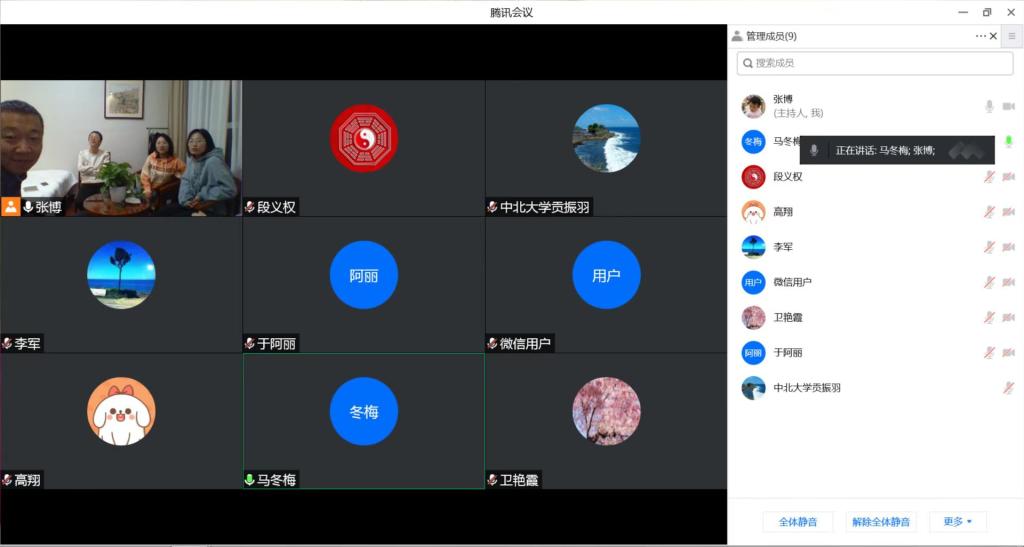This screenshot has width=1024, height=547.
Task: Expand the 更多 dropdown button
Action: 957,522
